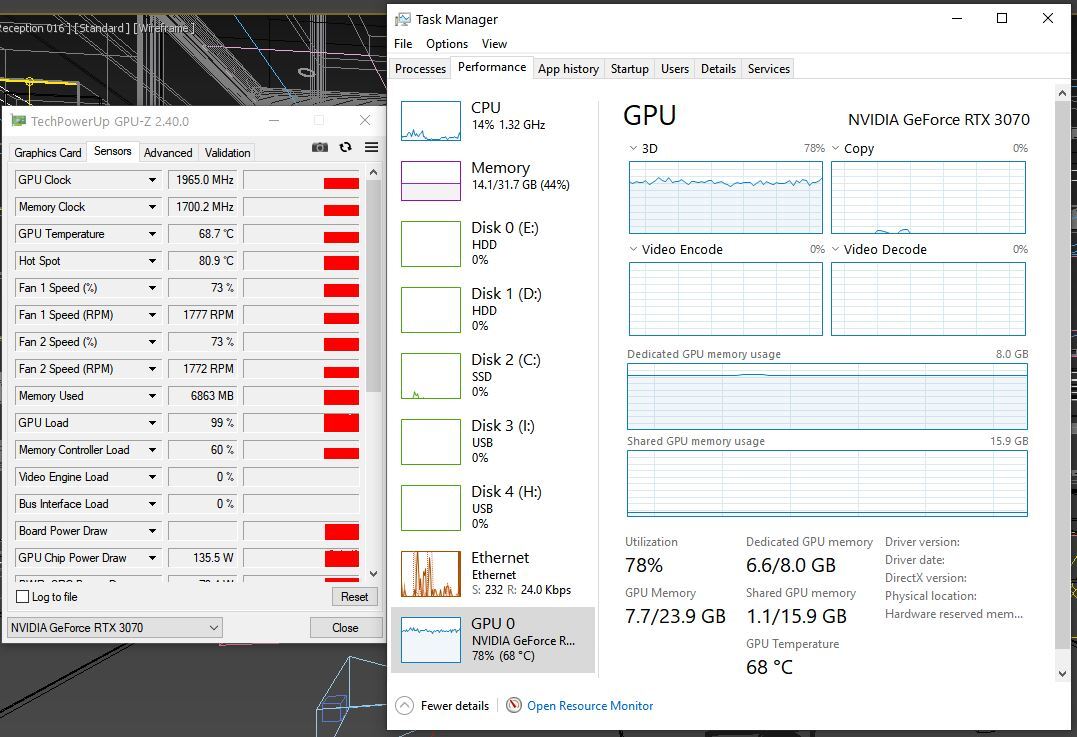
Task: Click the Memory Used value 6863 MB
Action: (203, 396)
